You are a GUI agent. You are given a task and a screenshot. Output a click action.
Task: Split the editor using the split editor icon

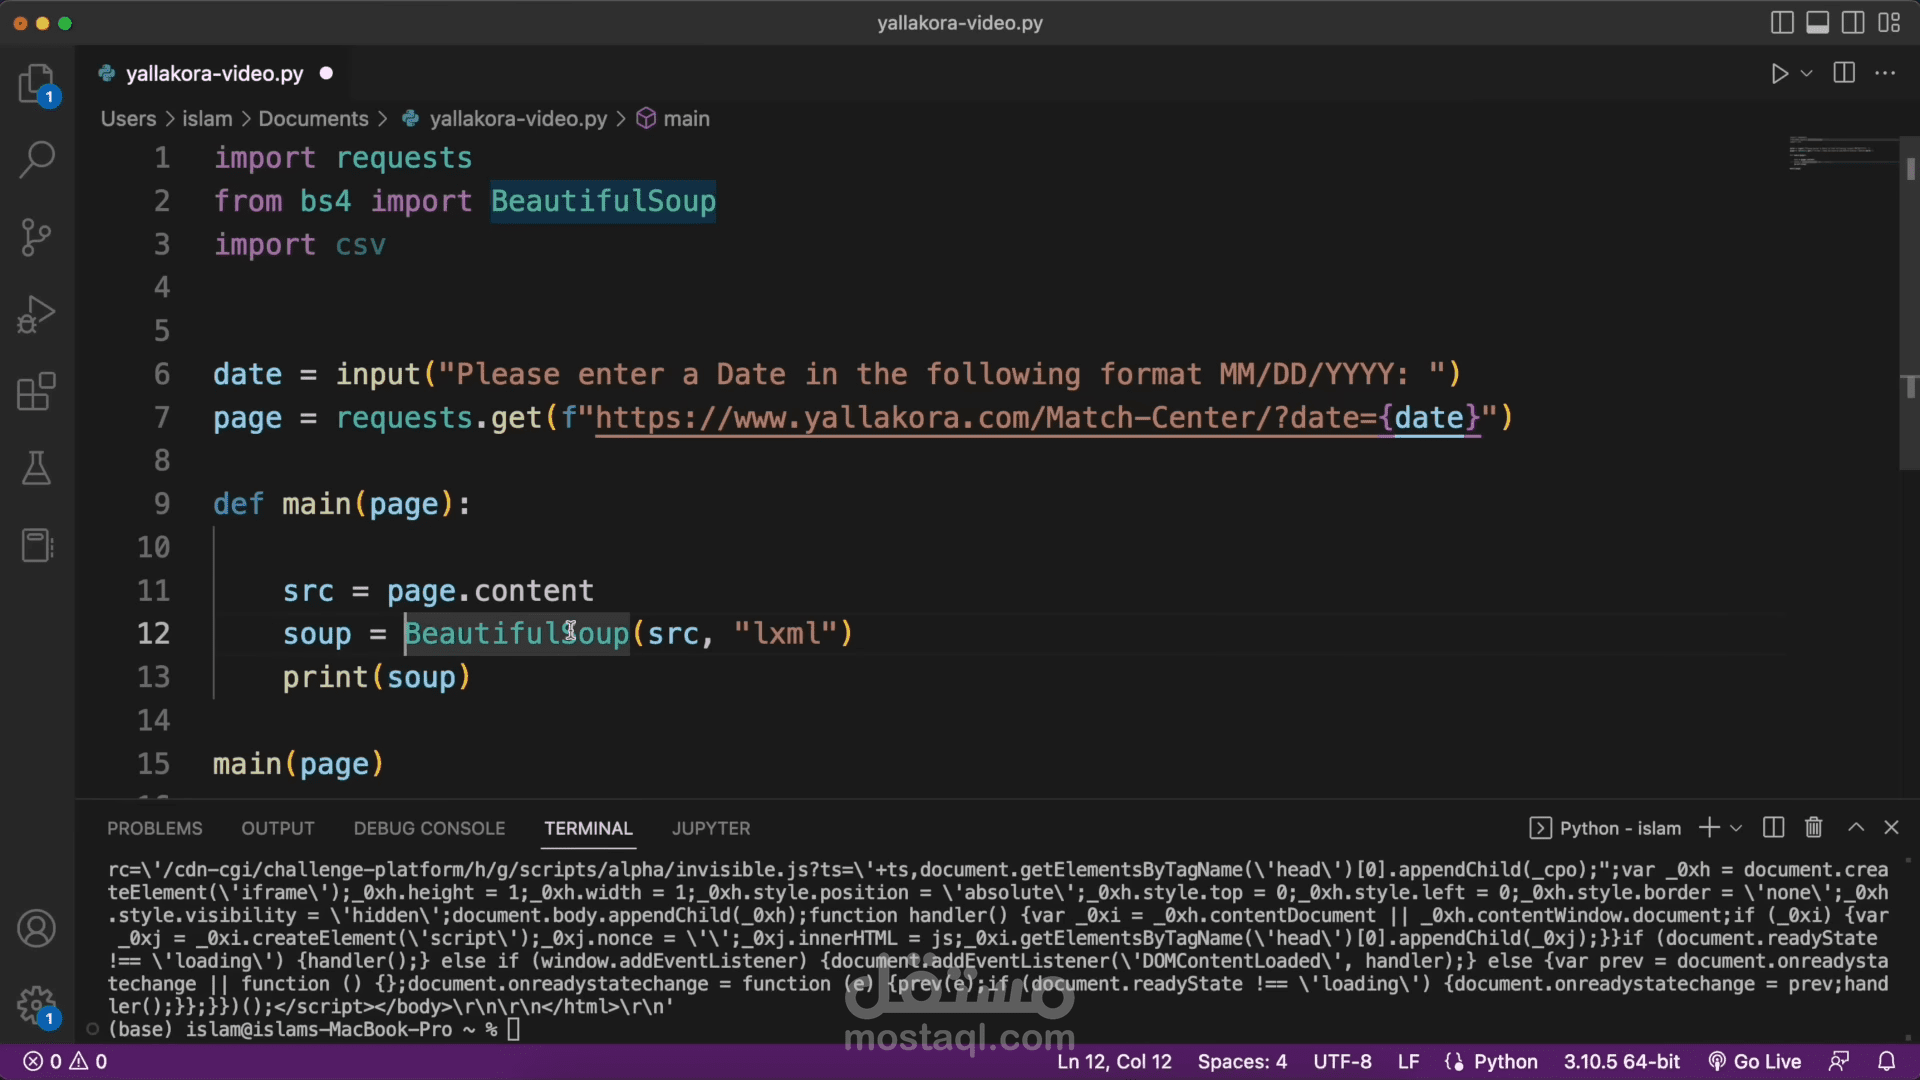coord(1843,73)
